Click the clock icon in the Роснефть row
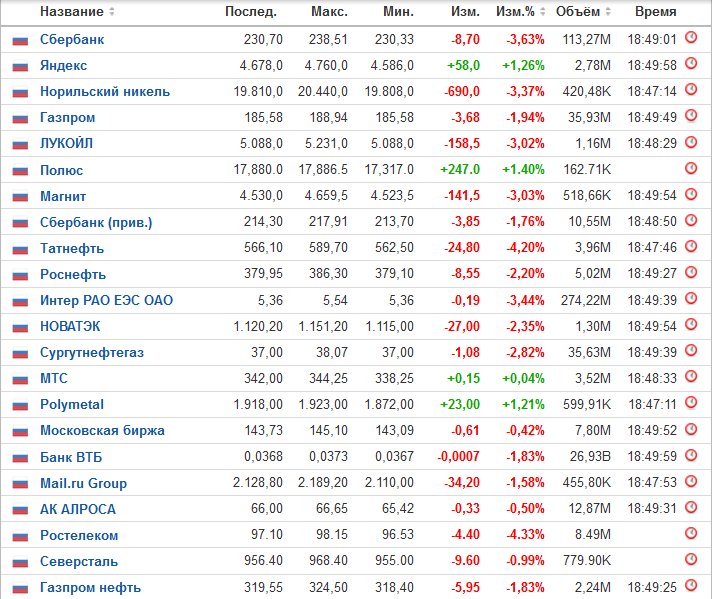 [x=691, y=272]
